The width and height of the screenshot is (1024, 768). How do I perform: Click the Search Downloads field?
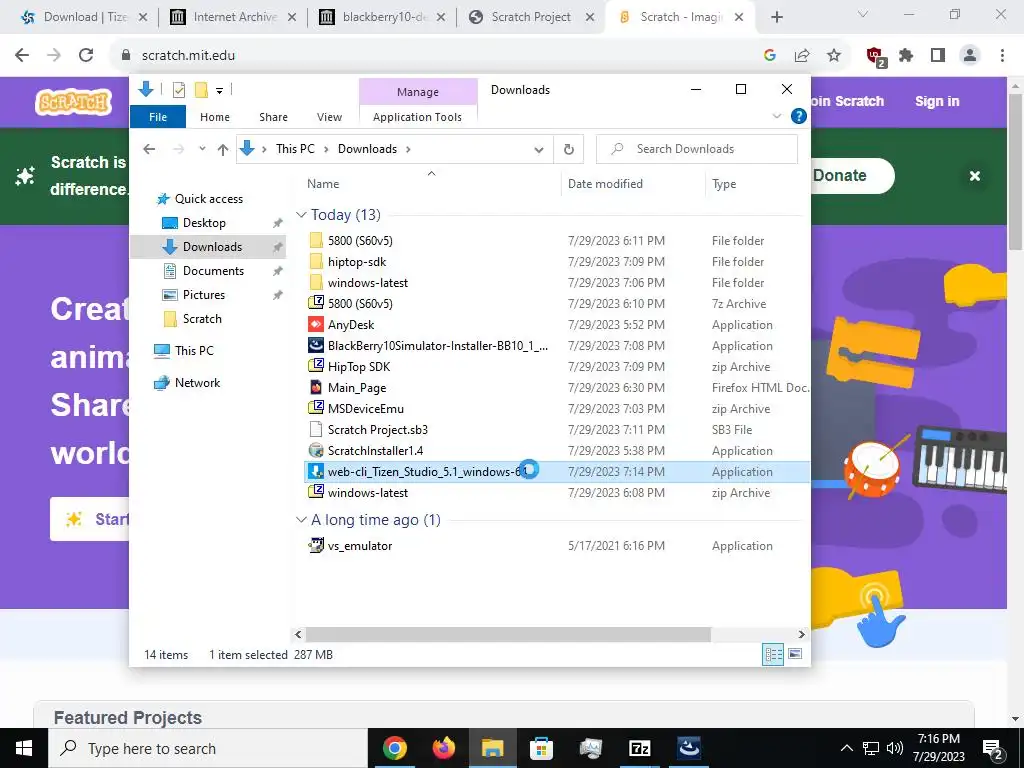pyautogui.click(x=697, y=149)
